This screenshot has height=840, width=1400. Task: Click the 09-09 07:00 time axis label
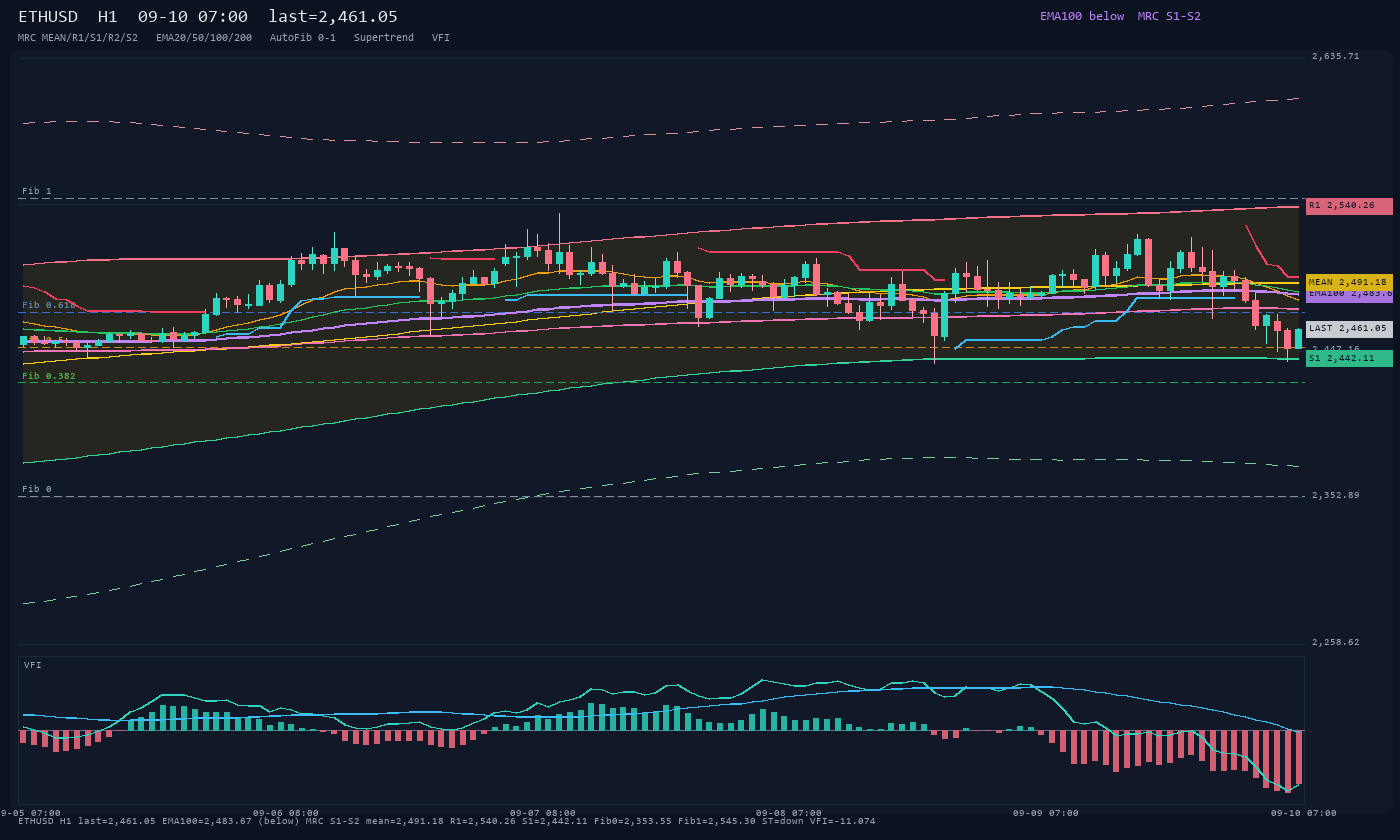[1046, 813]
